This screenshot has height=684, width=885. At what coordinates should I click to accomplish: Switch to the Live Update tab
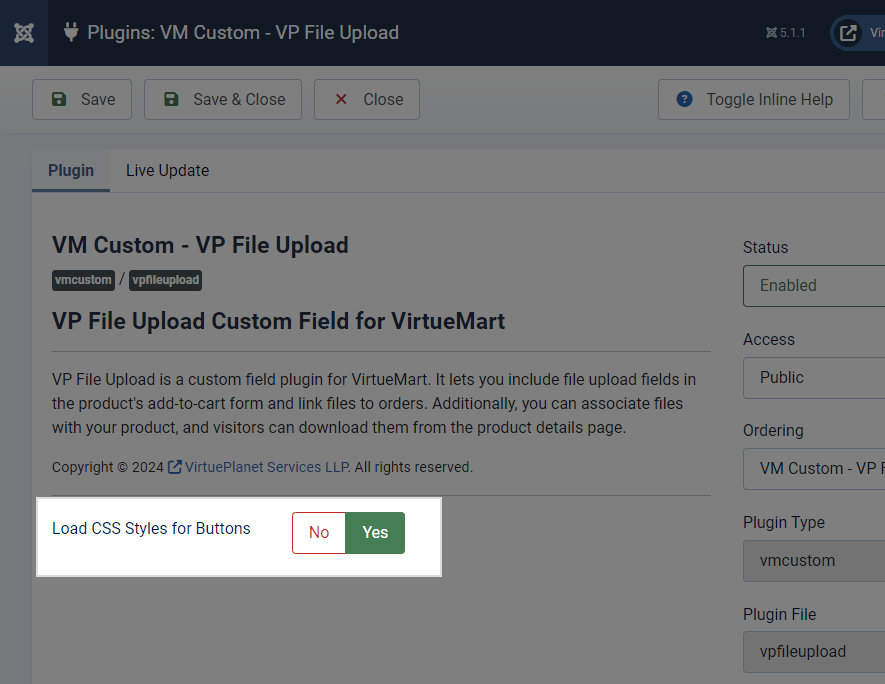[x=168, y=170]
